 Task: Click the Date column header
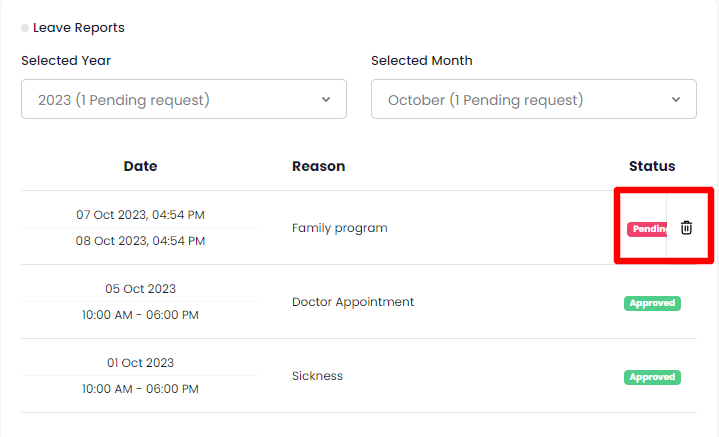point(140,166)
